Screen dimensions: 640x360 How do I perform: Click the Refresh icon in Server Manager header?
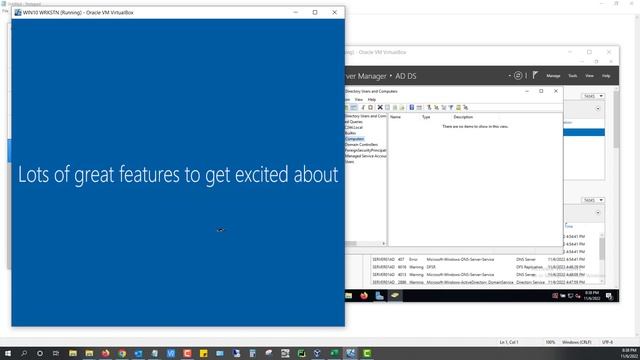(518, 76)
